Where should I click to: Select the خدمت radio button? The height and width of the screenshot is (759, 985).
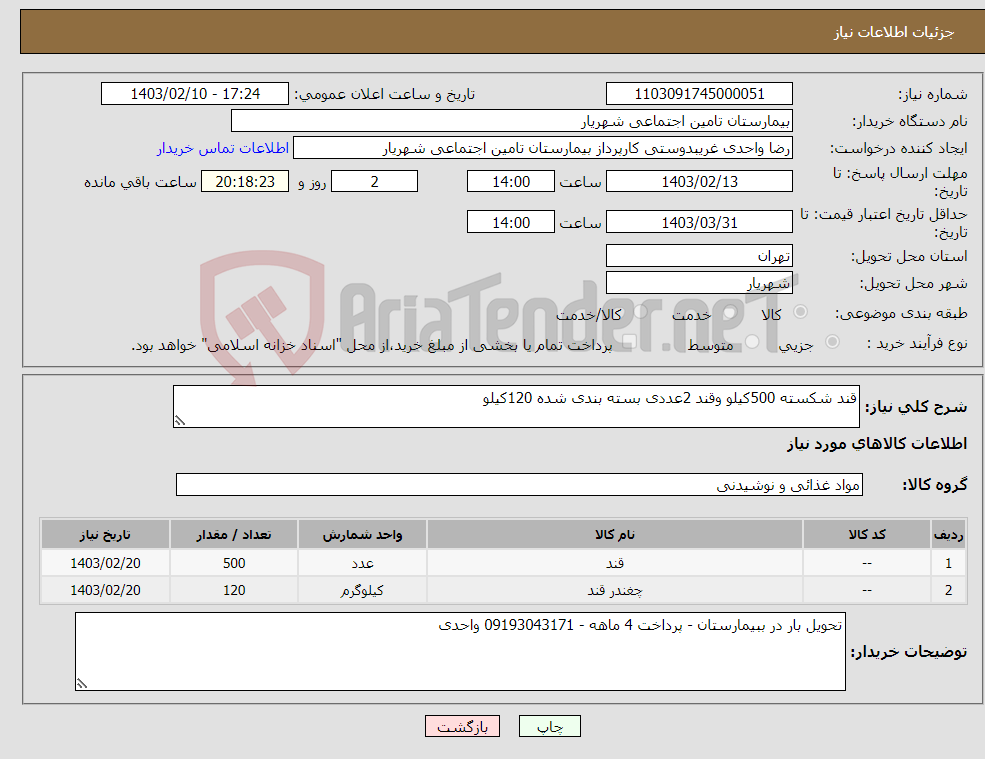729,312
